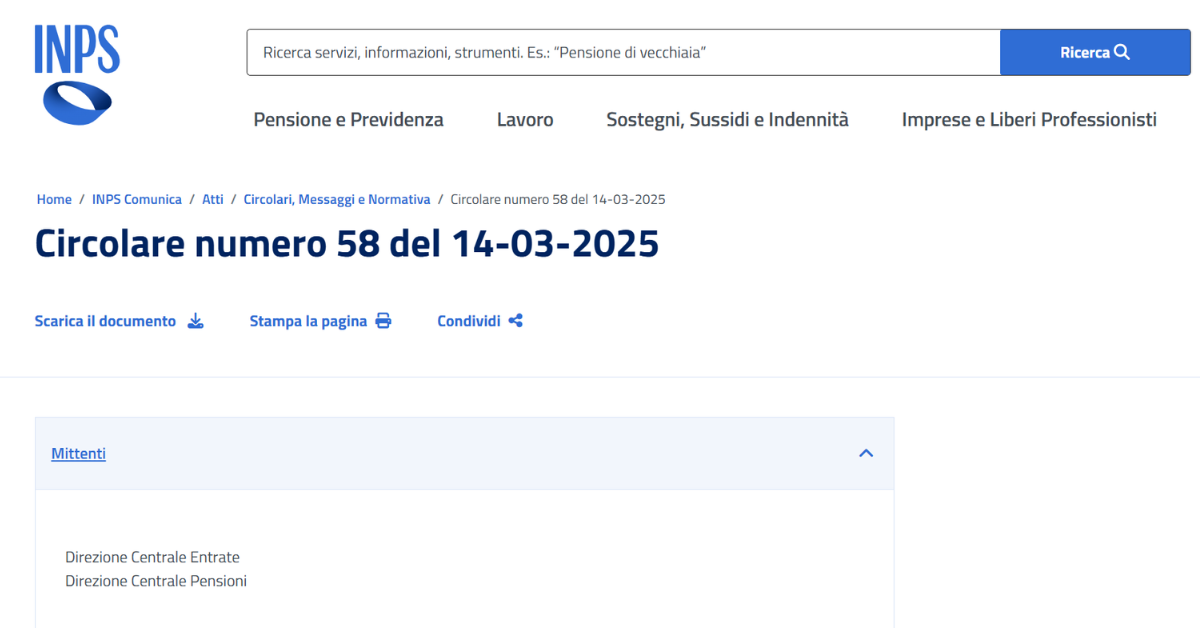Image resolution: width=1200 pixels, height=634 pixels.
Task: Go to Home breadcrumb link
Action: point(54,199)
